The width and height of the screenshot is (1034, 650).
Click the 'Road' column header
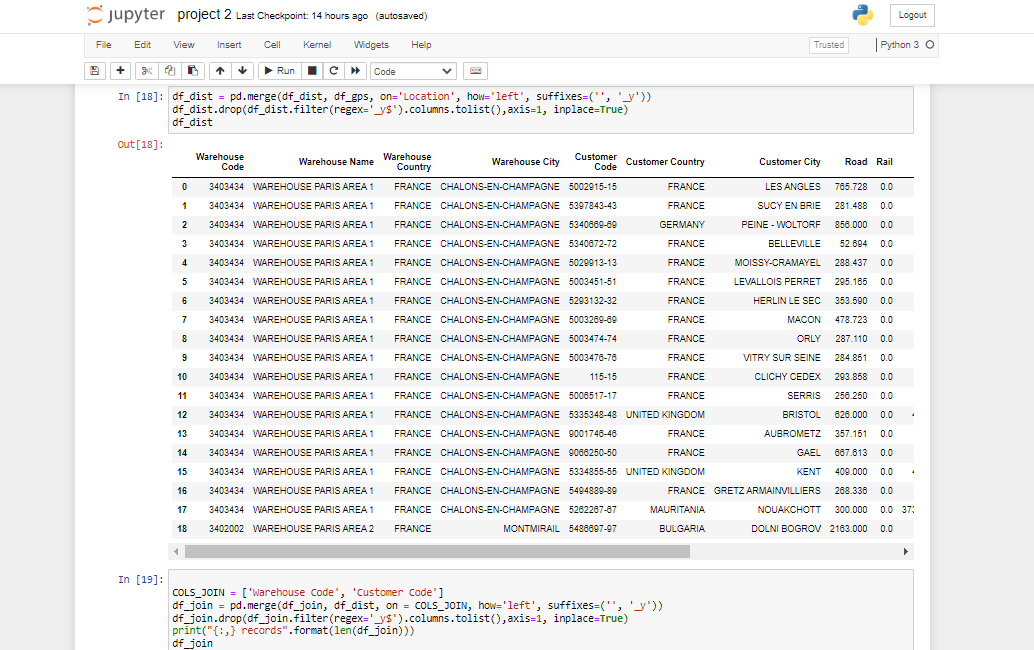click(856, 162)
